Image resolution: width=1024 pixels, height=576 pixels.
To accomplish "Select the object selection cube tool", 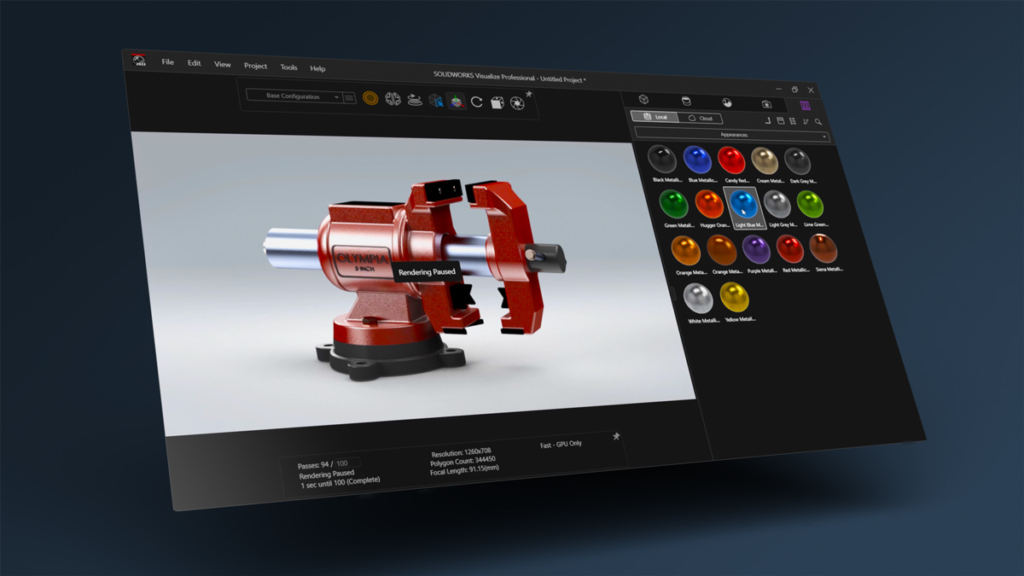I will 434,101.
